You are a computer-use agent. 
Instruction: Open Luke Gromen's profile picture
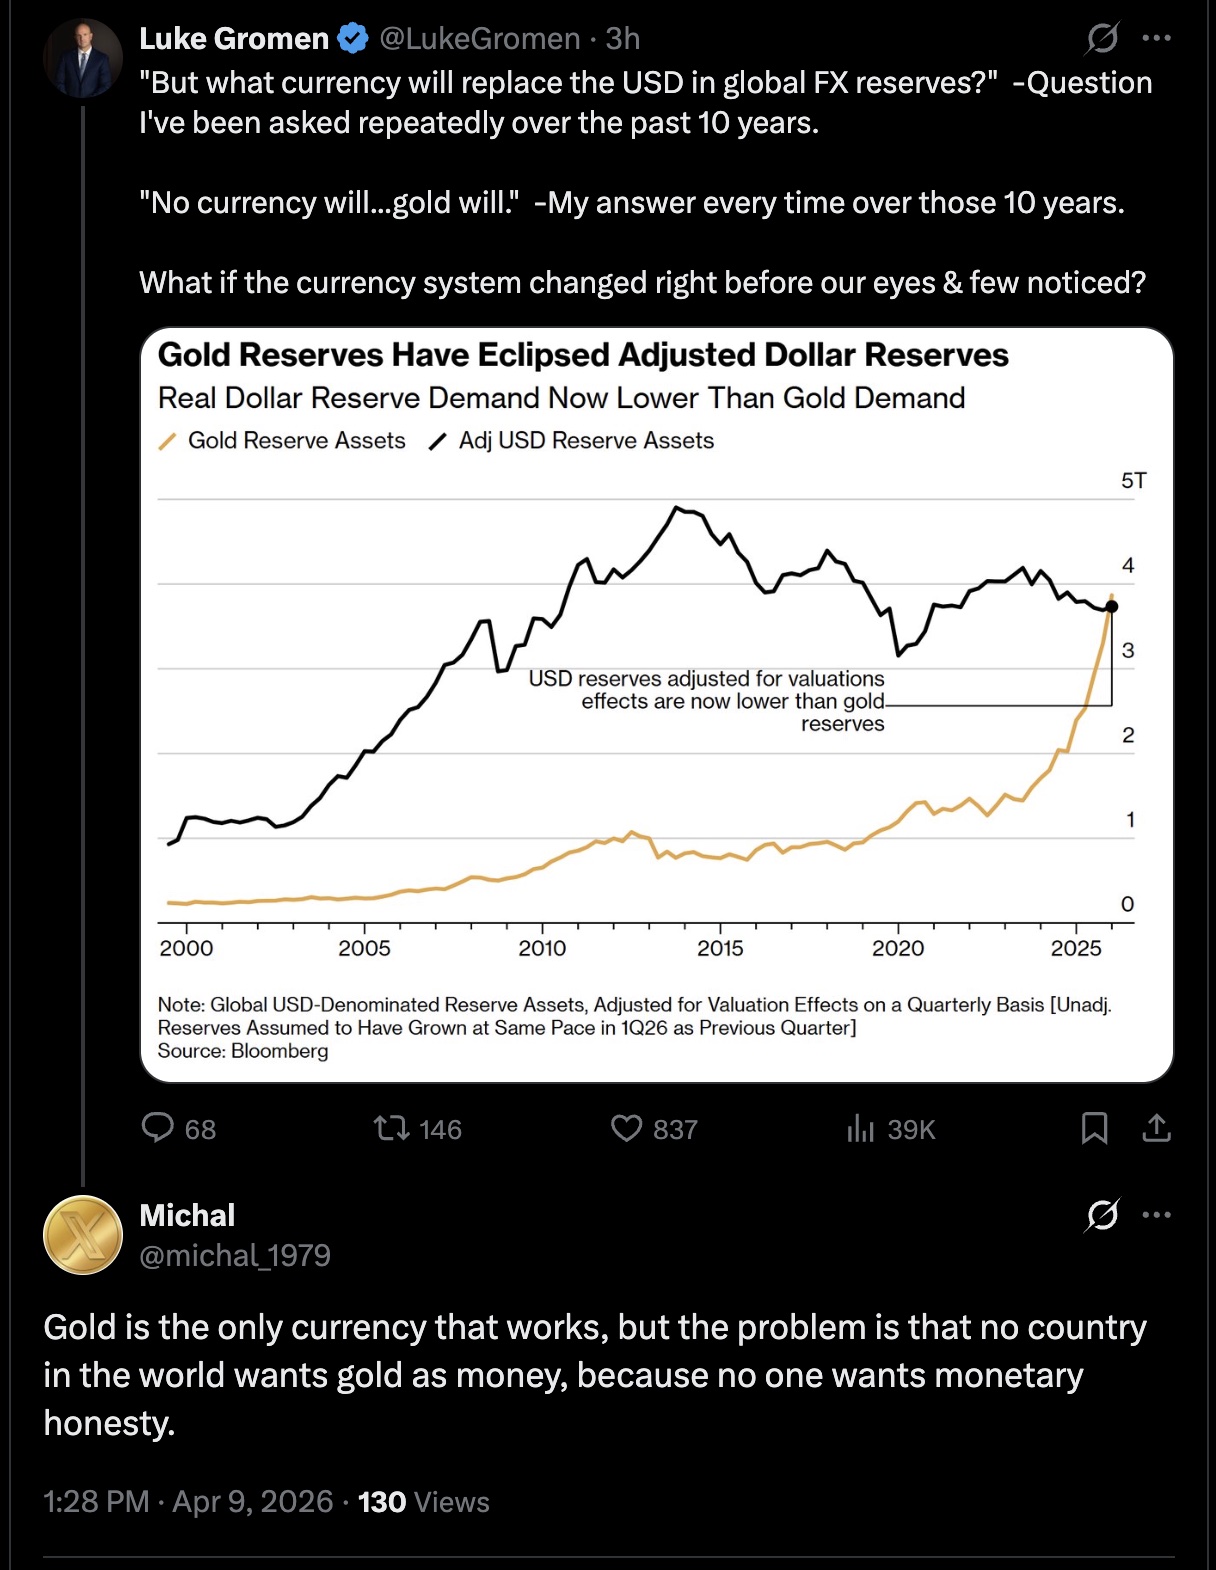tap(82, 58)
